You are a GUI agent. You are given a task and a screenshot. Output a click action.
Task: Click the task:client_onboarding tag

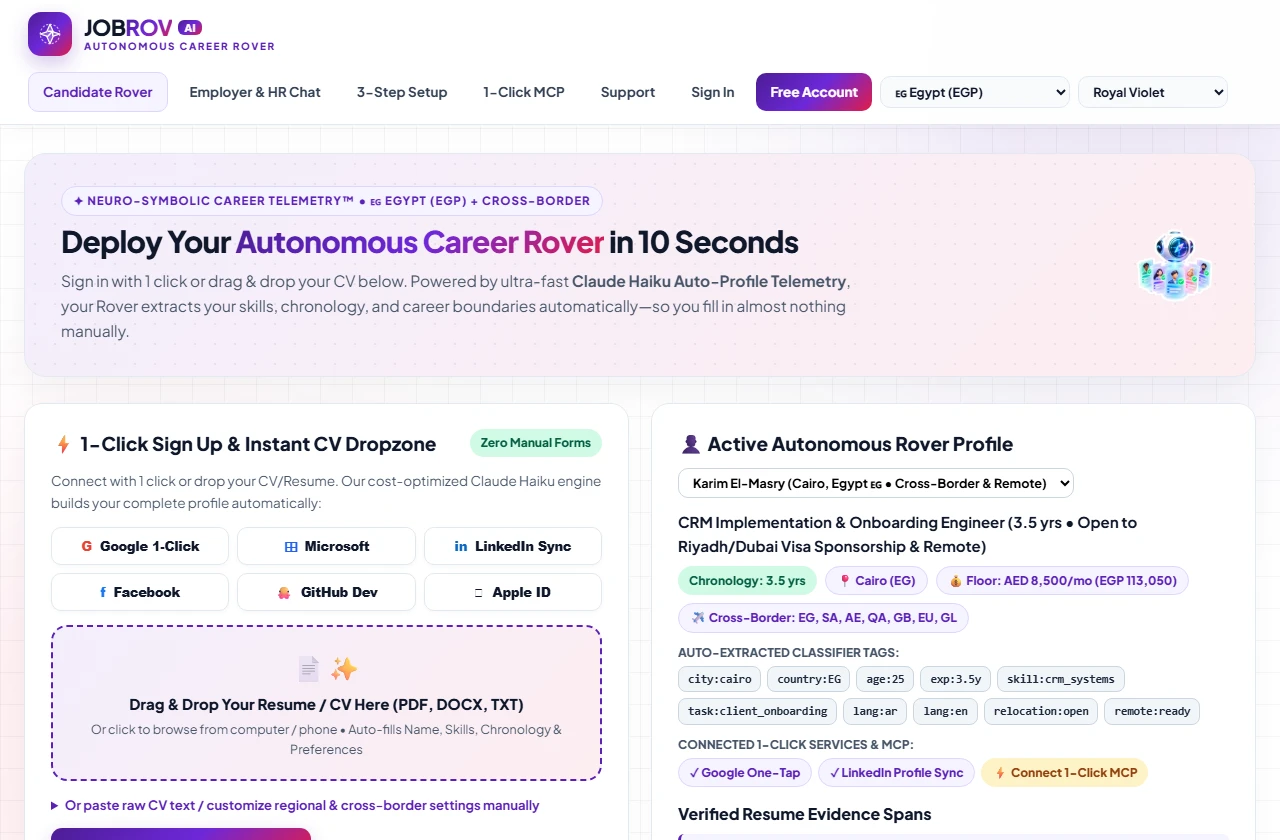point(758,711)
